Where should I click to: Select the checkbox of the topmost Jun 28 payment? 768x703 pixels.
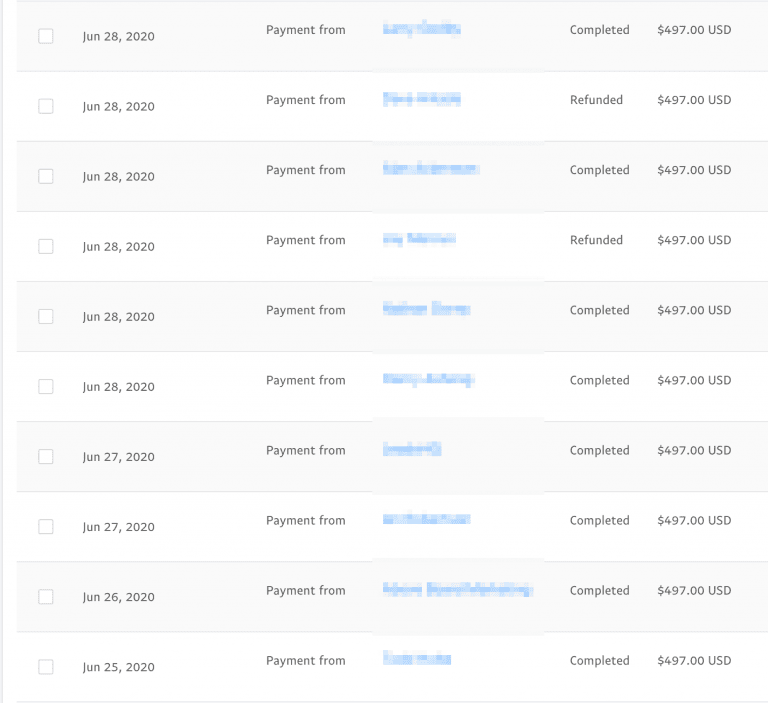pyautogui.click(x=46, y=36)
